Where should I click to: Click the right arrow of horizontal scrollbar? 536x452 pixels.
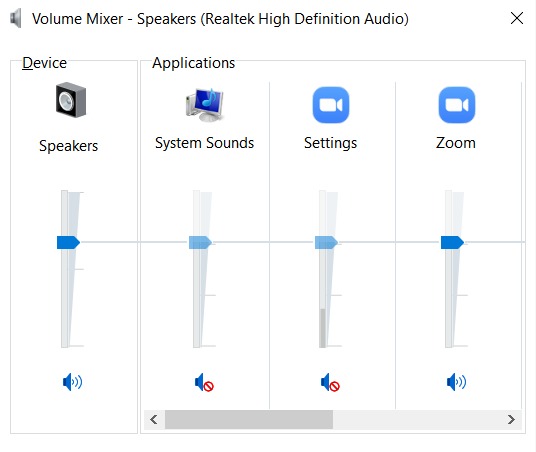tap(511, 420)
